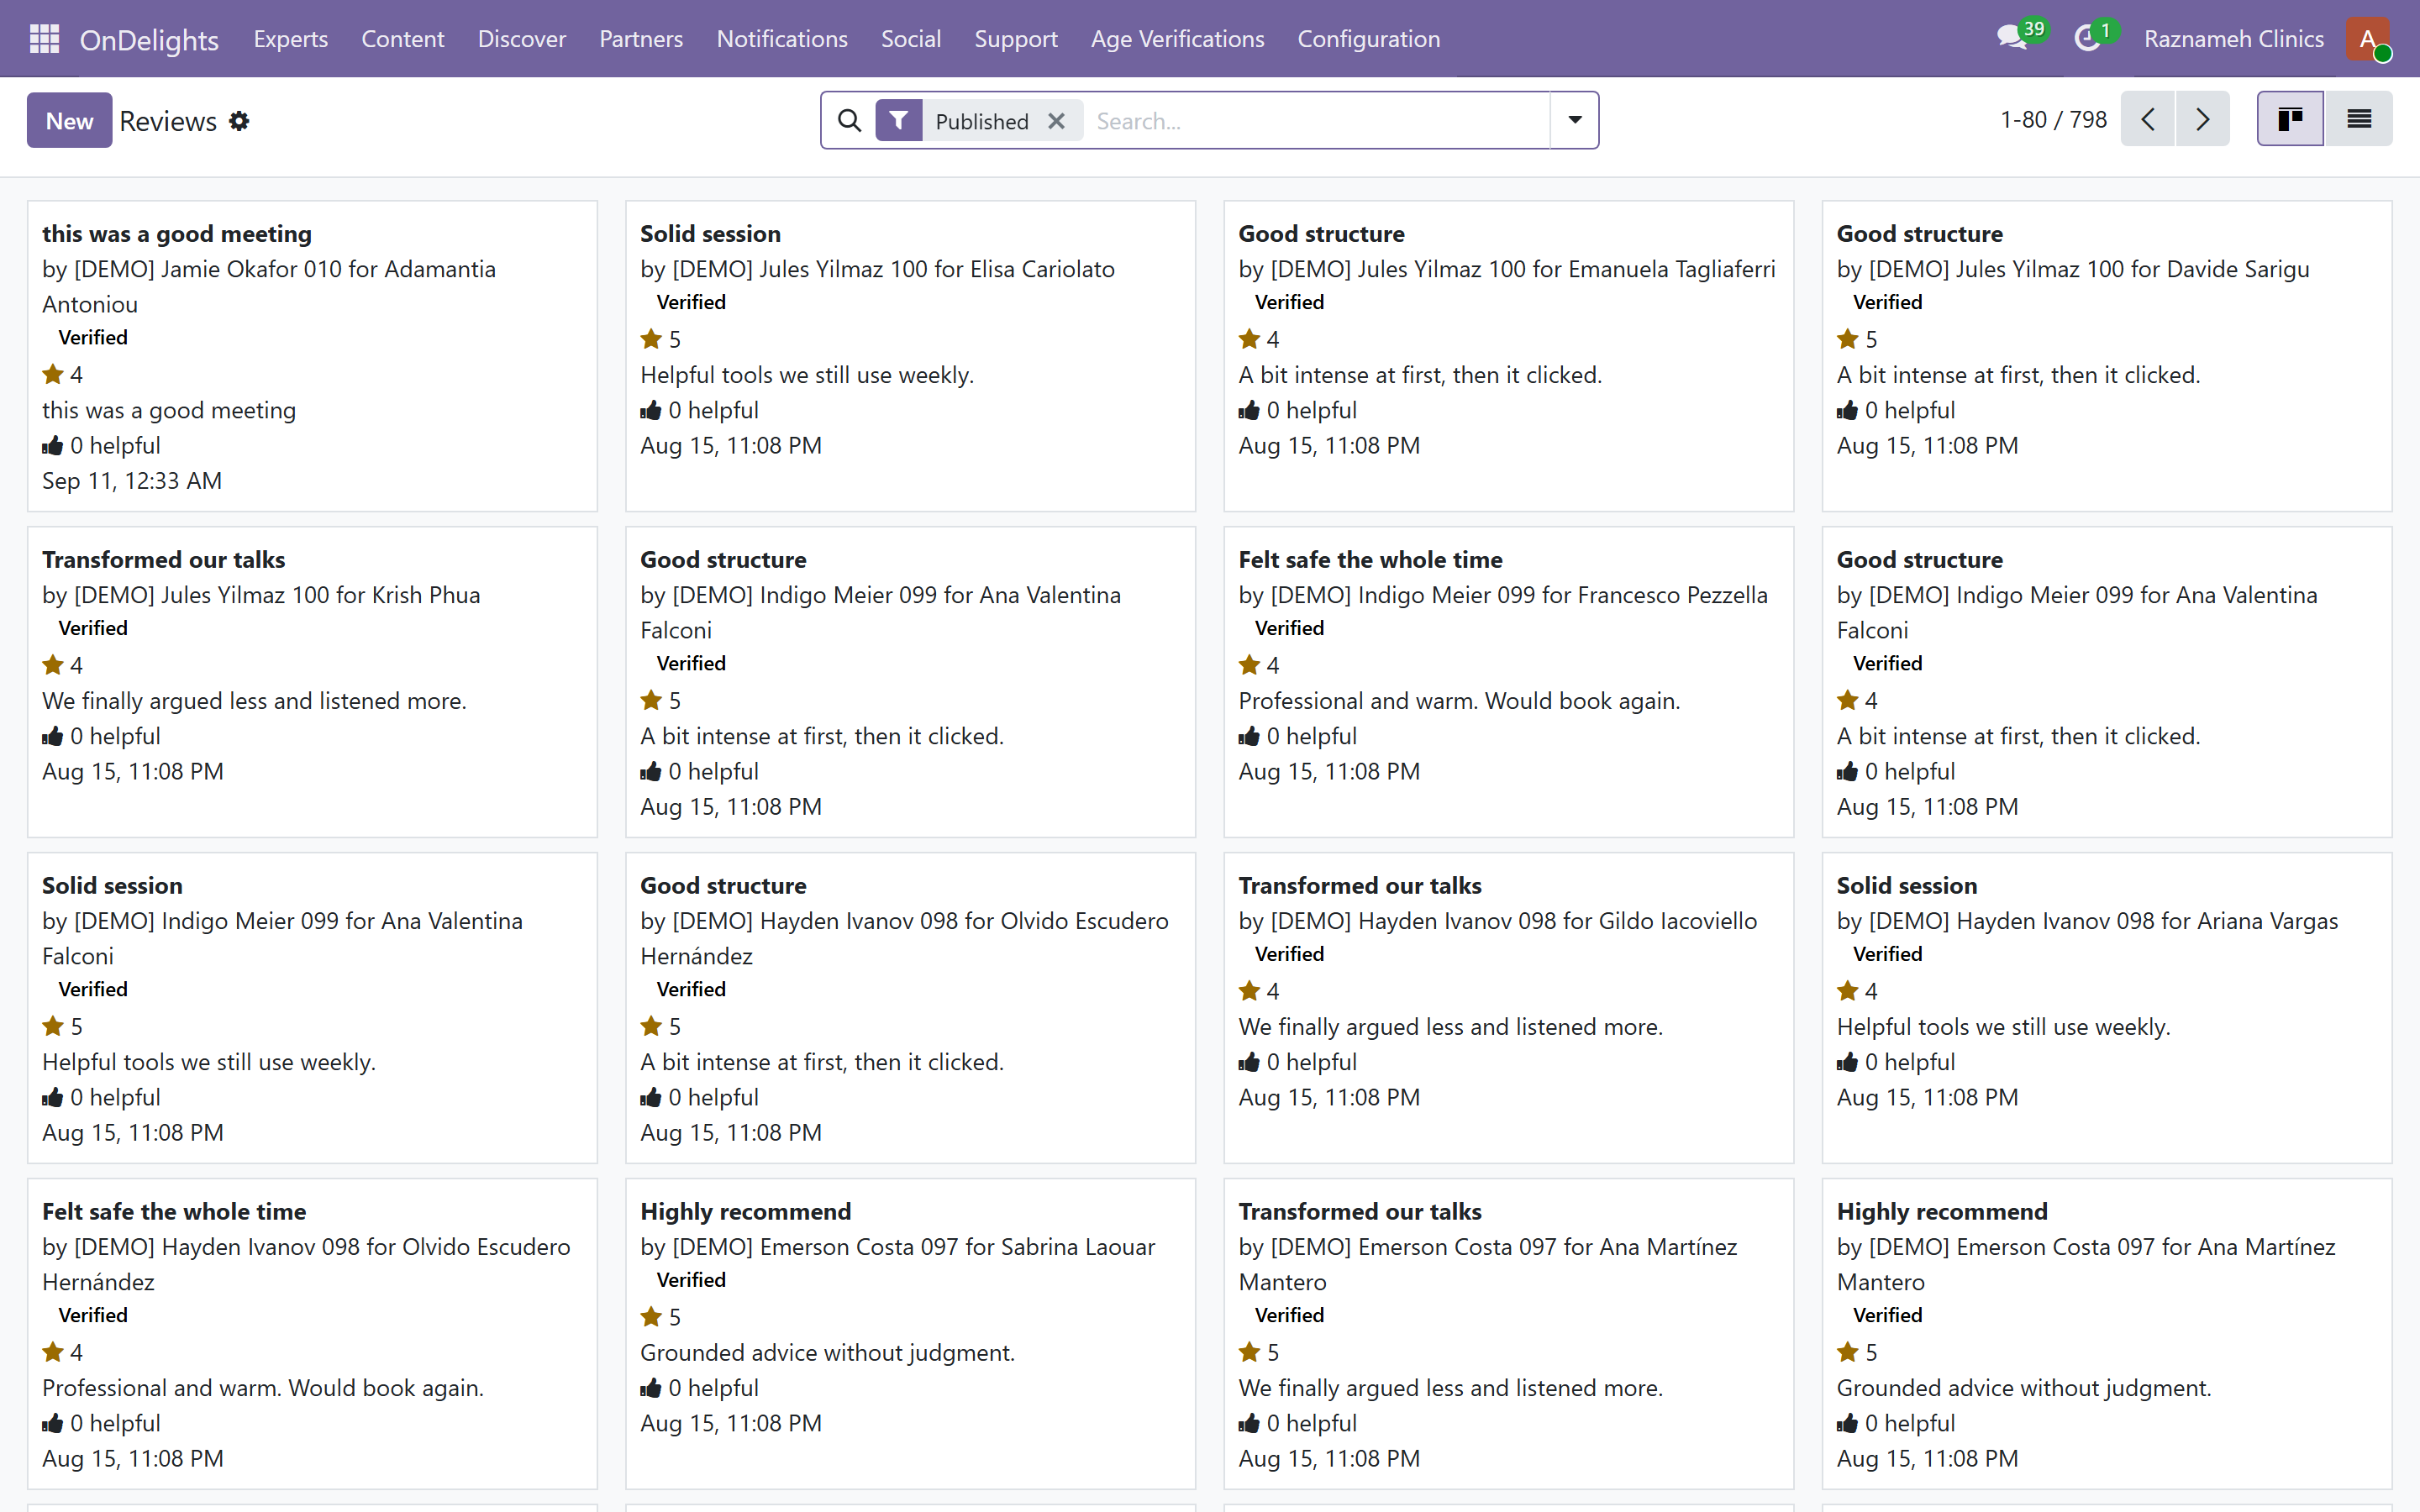Open the 'this was a good meeting' review card

point(312,356)
